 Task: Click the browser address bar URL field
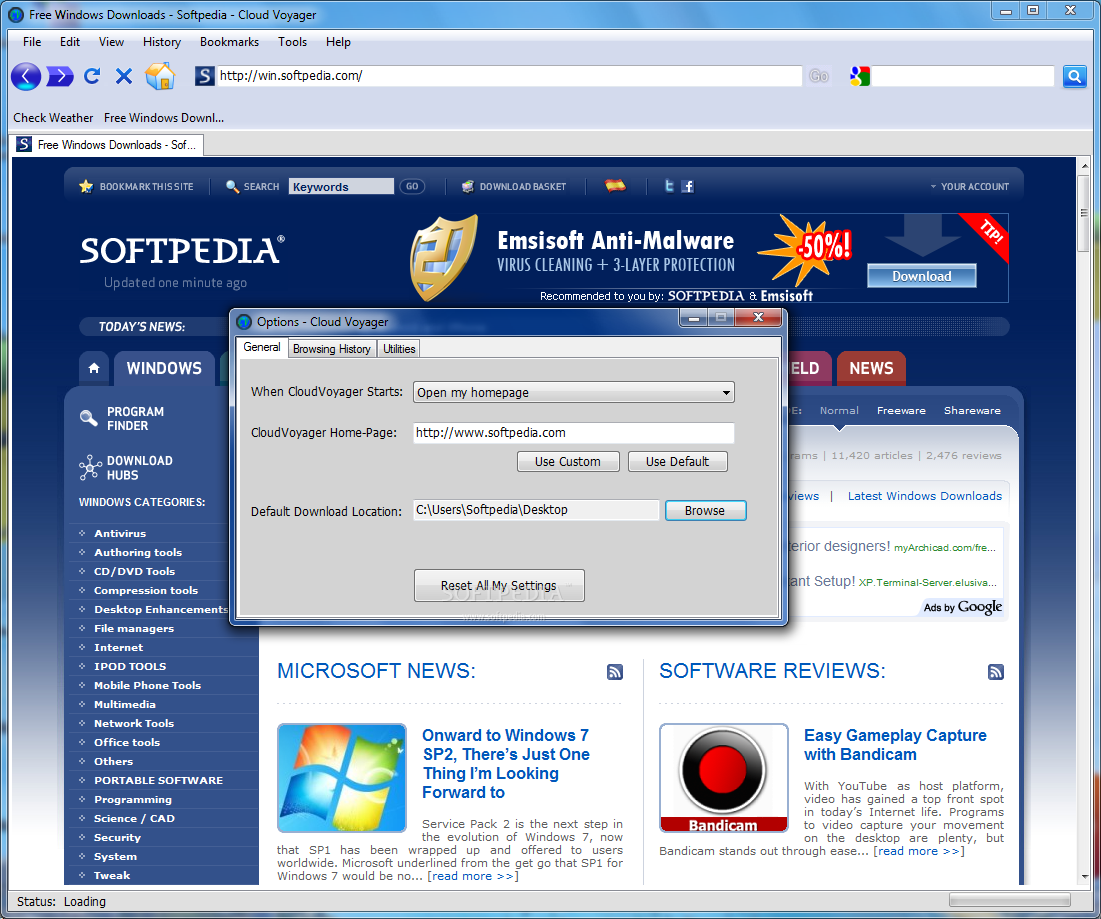click(x=509, y=76)
